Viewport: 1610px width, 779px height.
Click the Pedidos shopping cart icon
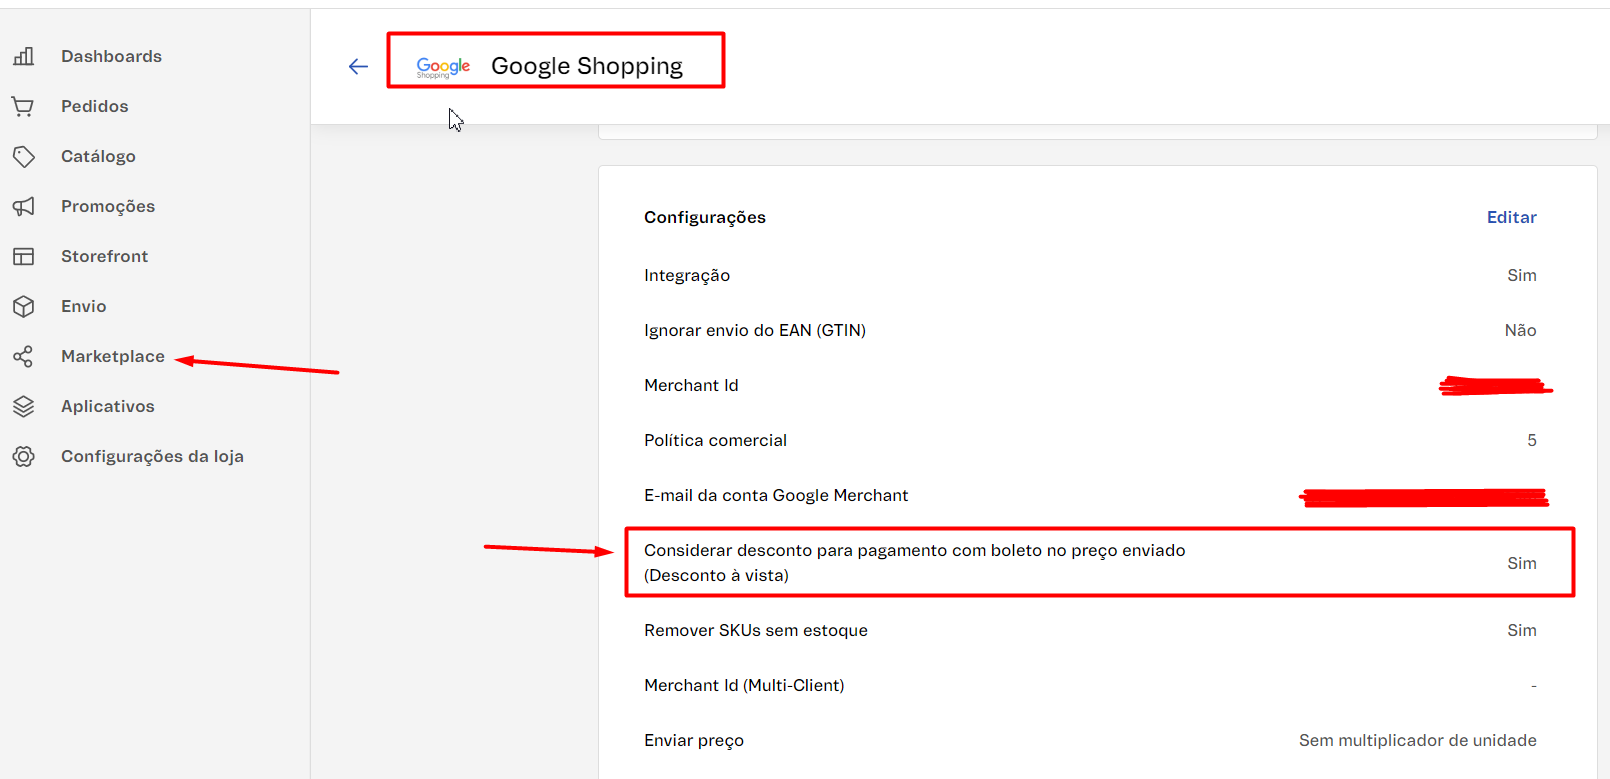pyautogui.click(x=24, y=106)
